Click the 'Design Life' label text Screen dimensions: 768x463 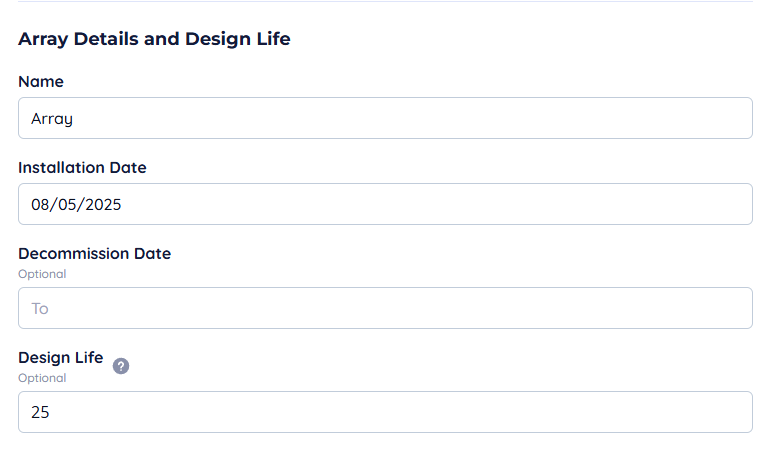pyautogui.click(x=60, y=358)
